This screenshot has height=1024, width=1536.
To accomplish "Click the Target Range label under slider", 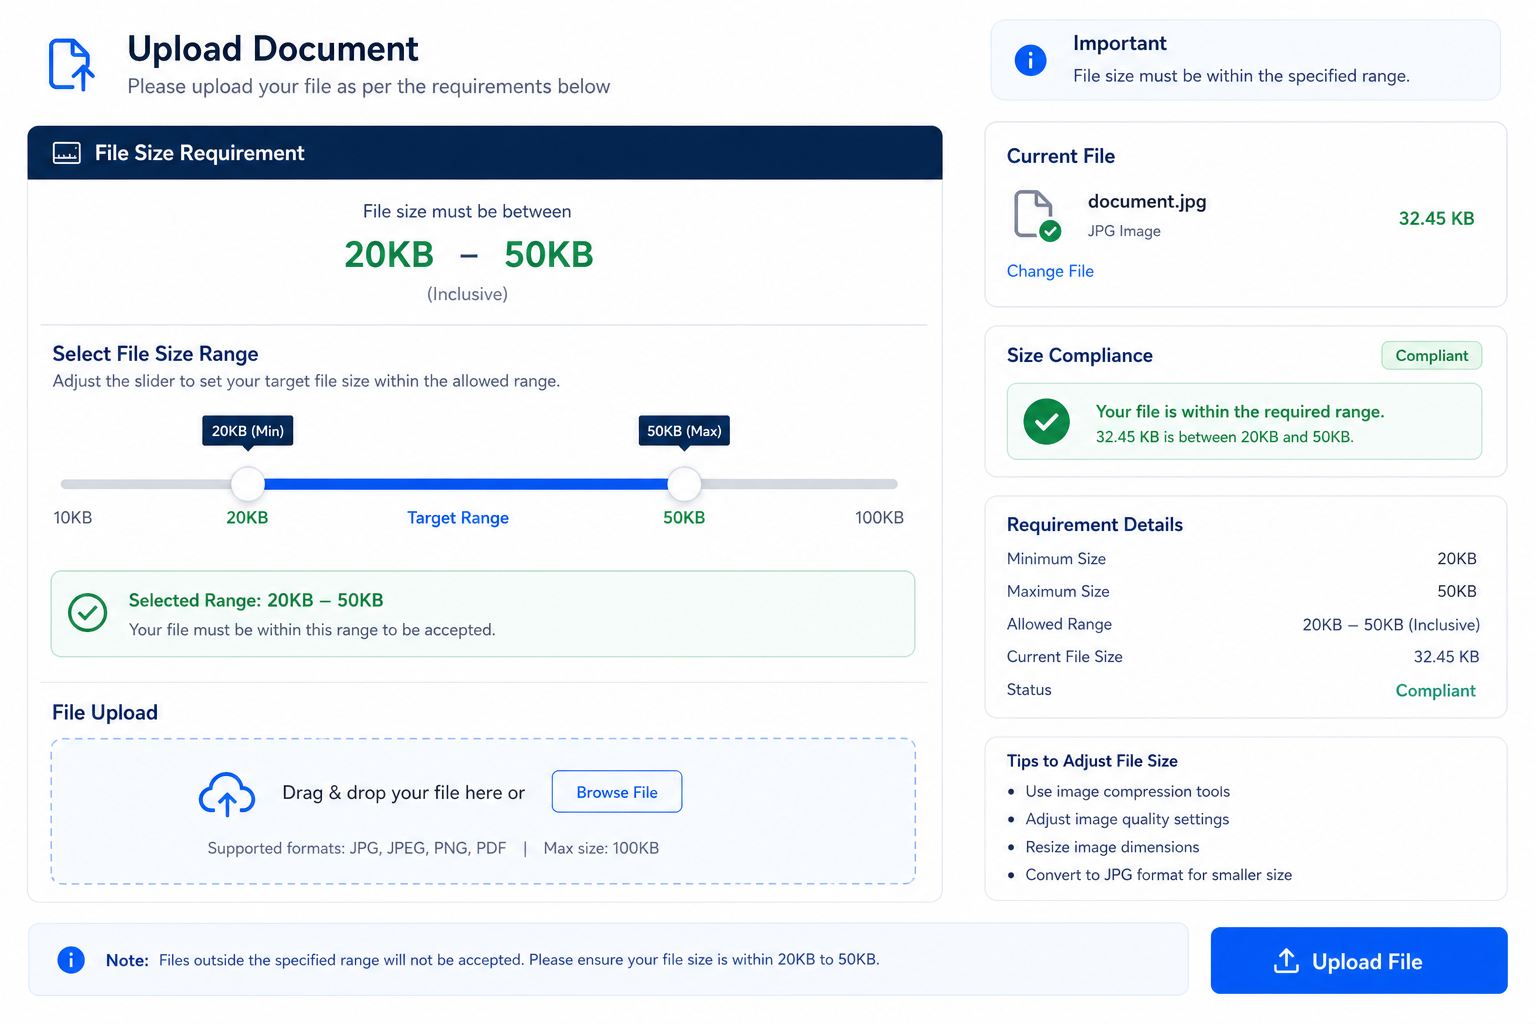I will [x=458, y=518].
